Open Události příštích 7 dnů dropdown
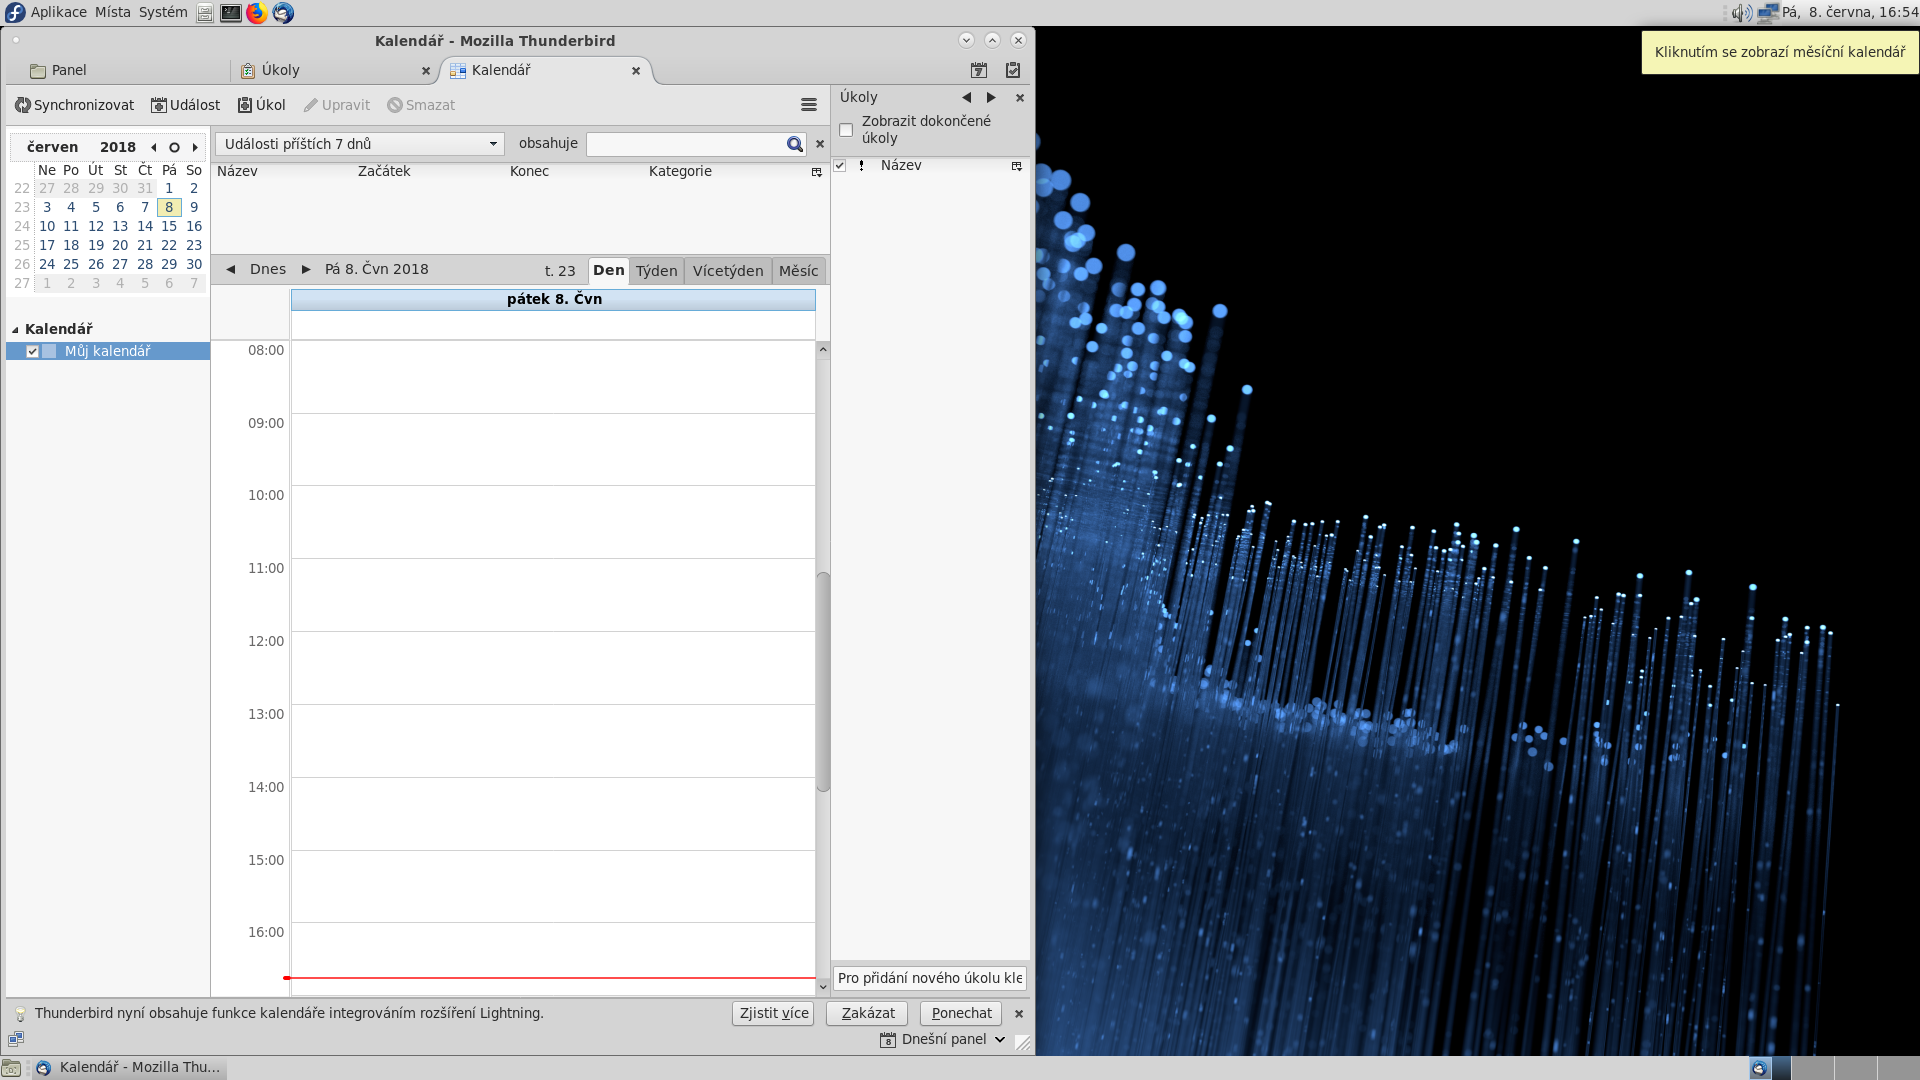The height and width of the screenshot is (1080, 1920). (x=360, y=144)
